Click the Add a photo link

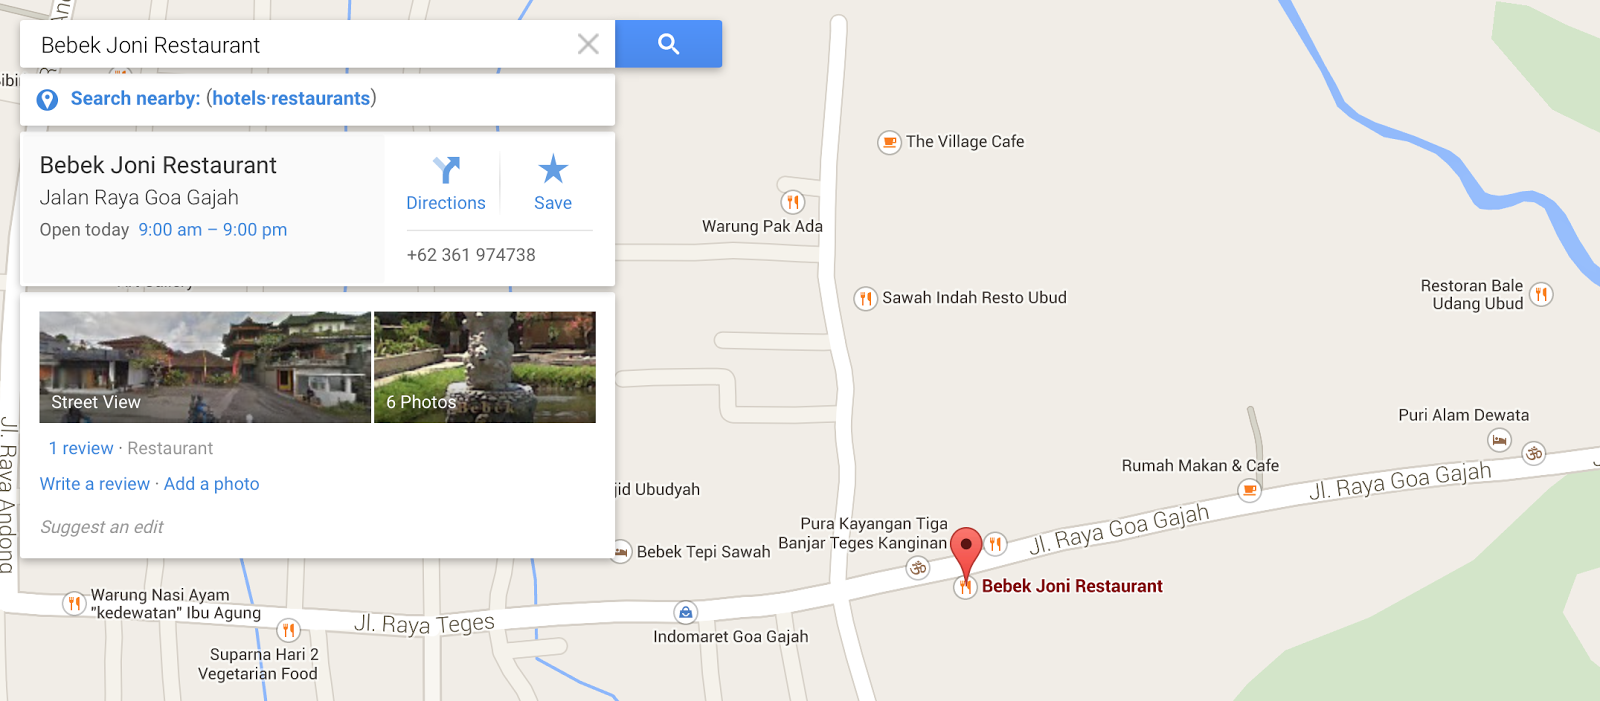[211, 484]
